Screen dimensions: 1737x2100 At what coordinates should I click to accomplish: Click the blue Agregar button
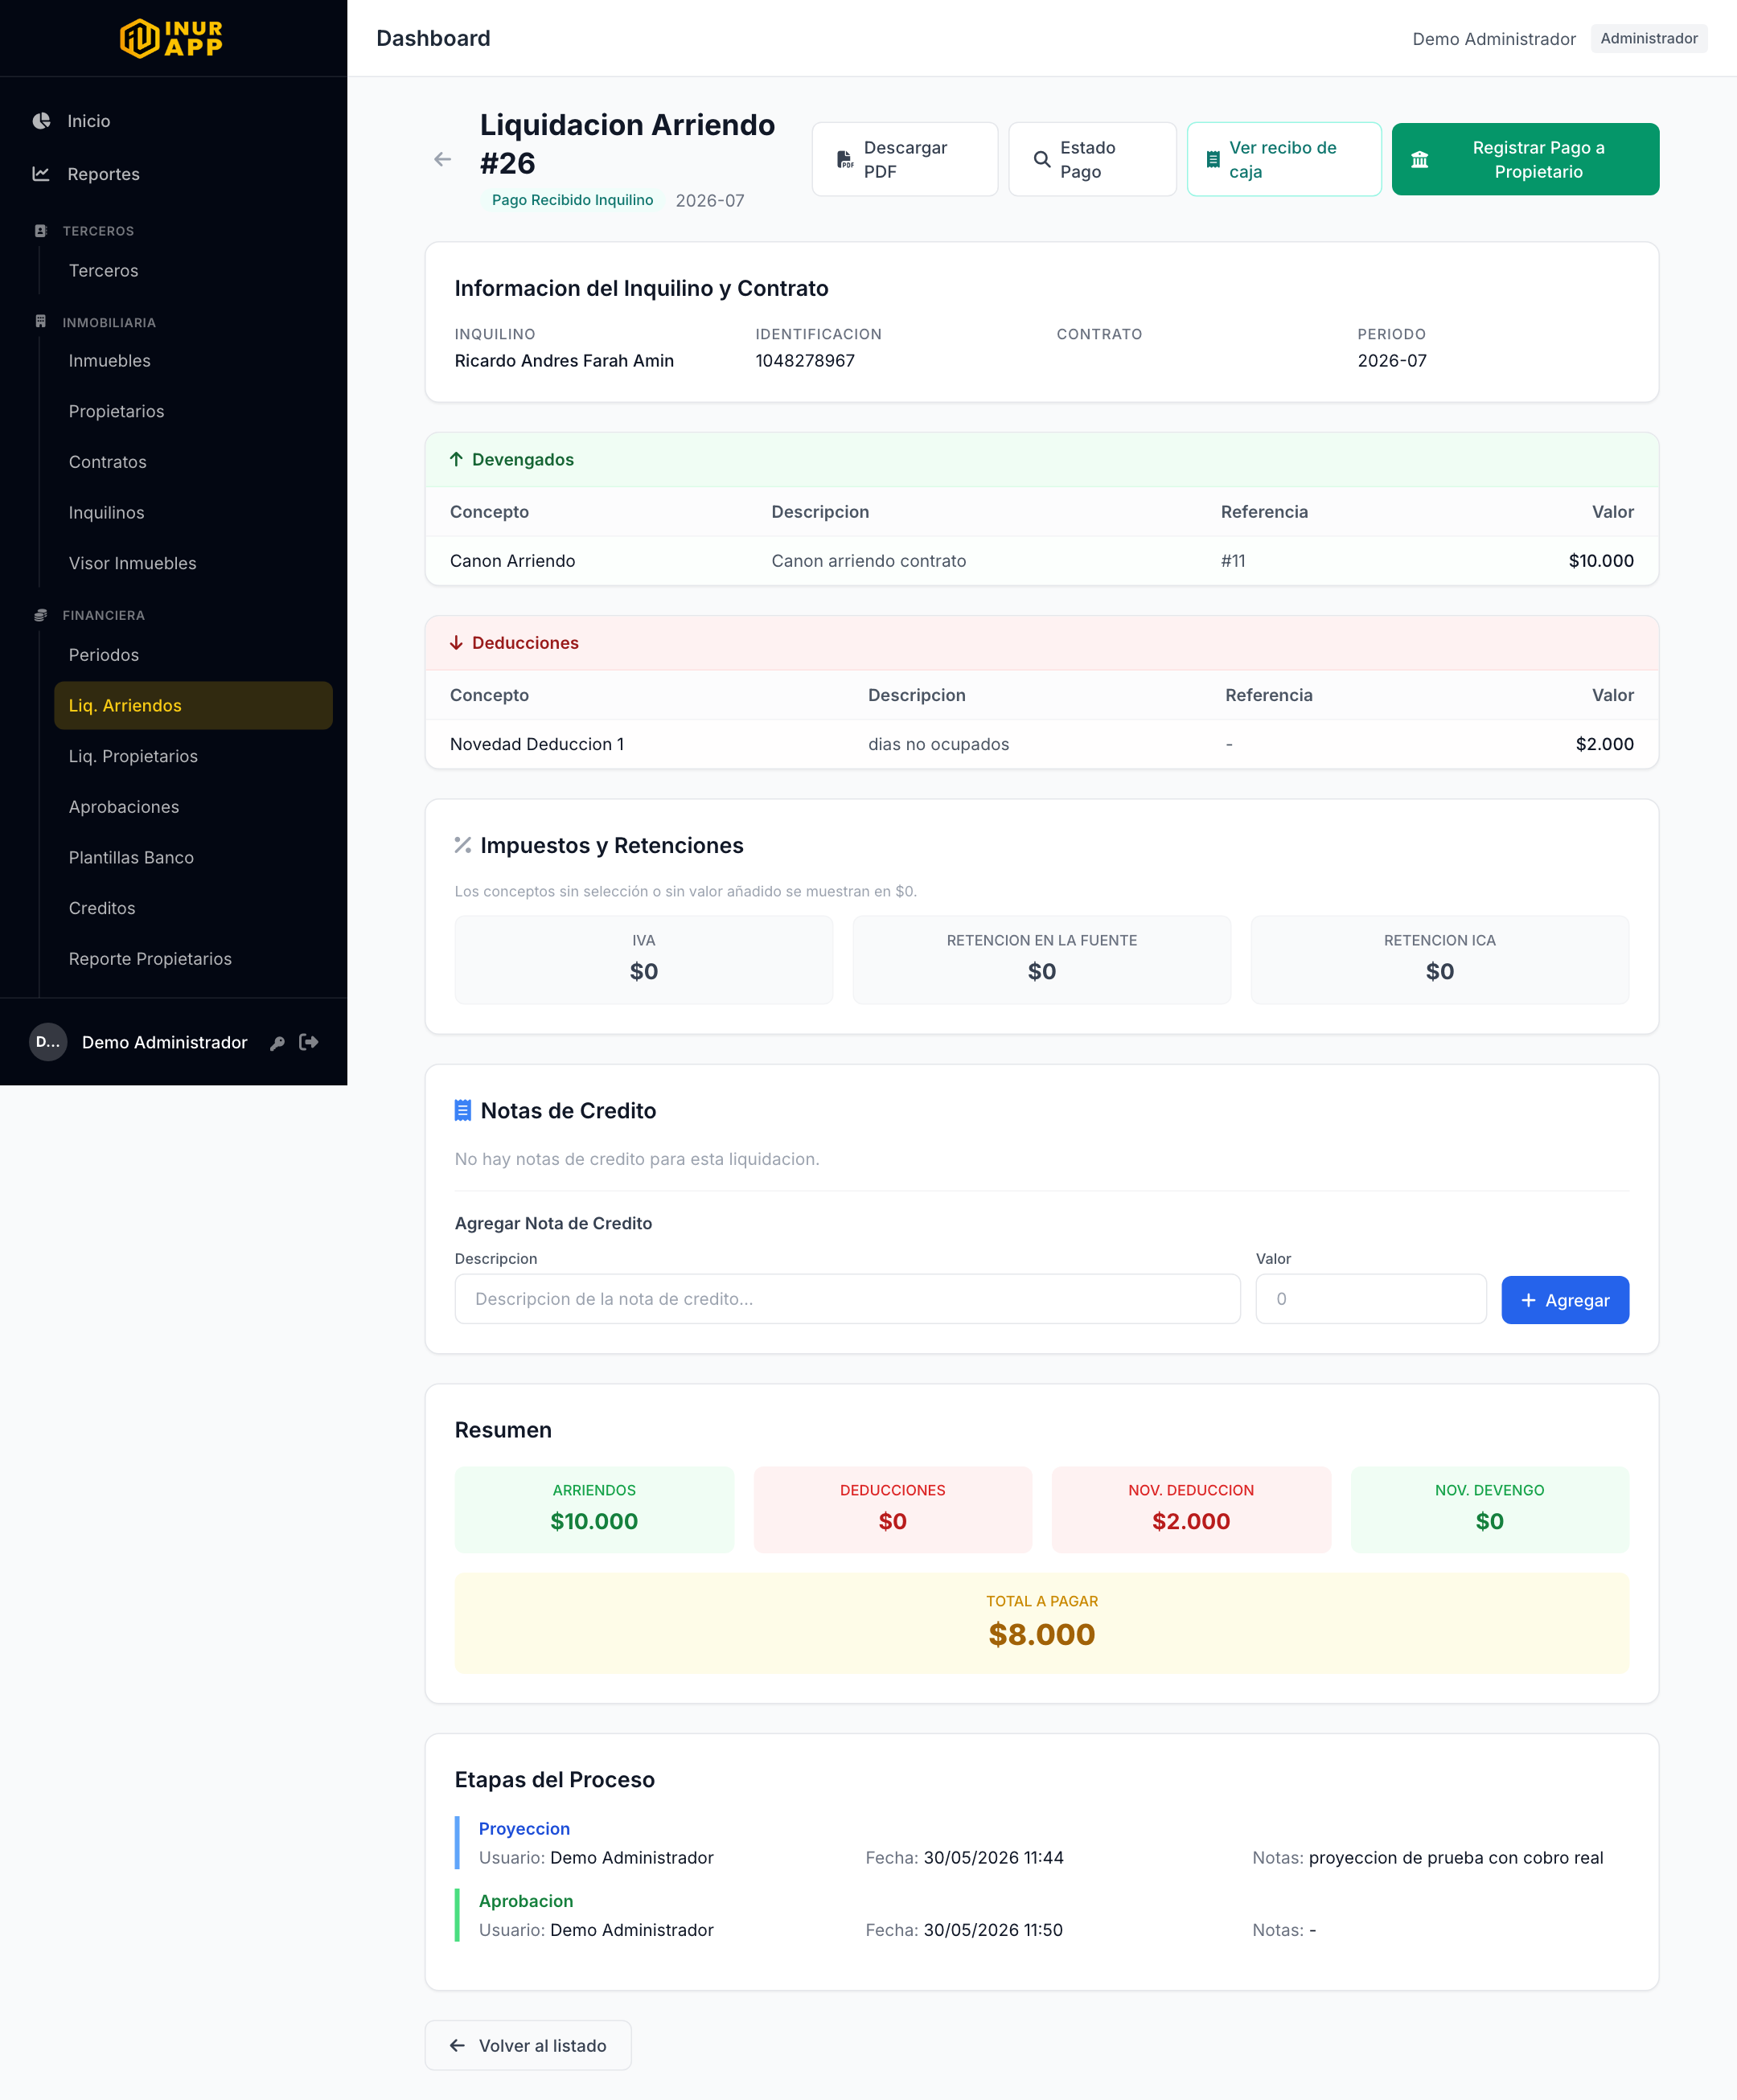[1565, 1300]
